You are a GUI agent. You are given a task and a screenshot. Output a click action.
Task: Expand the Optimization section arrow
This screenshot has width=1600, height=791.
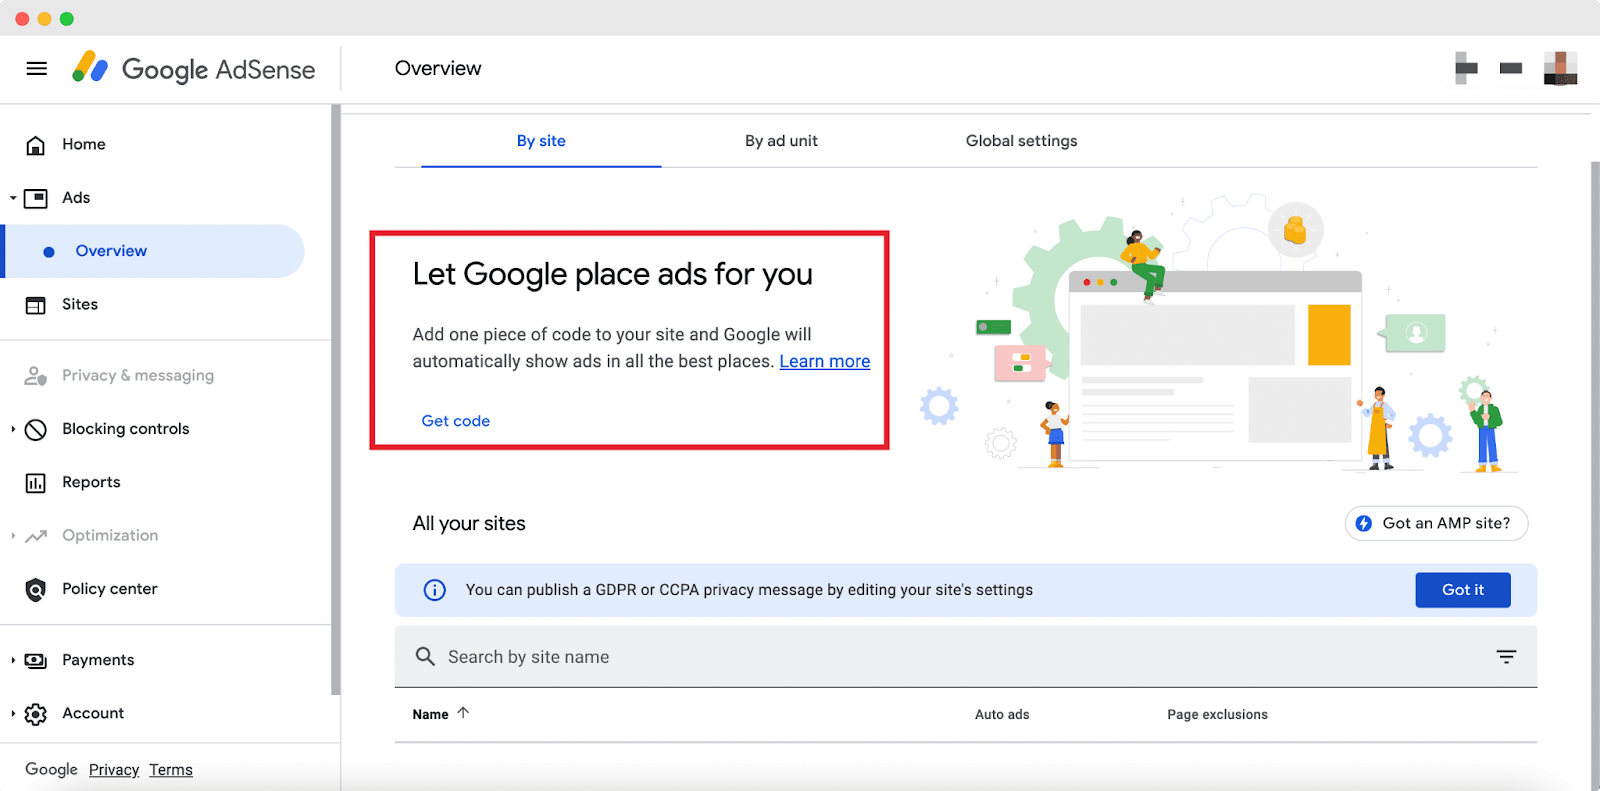(13, 536)
